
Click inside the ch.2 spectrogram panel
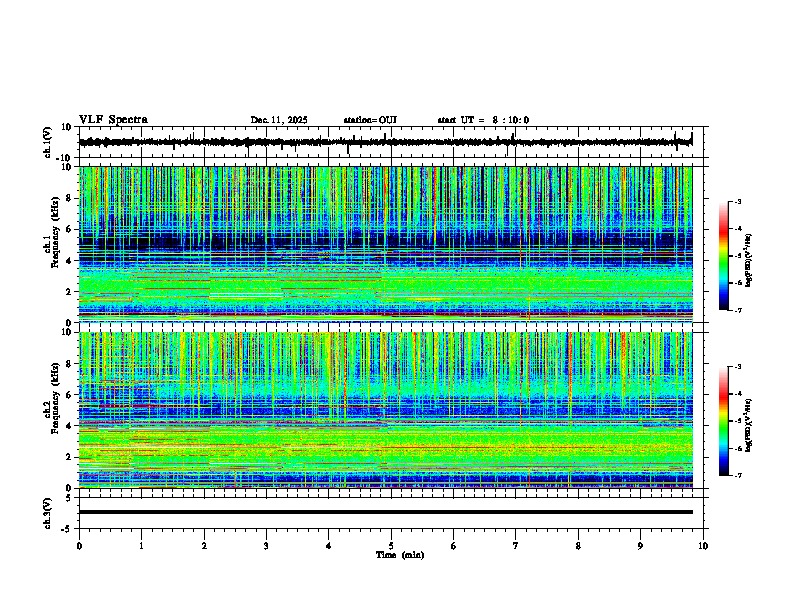pyautogui.click(x=385, y=410)
